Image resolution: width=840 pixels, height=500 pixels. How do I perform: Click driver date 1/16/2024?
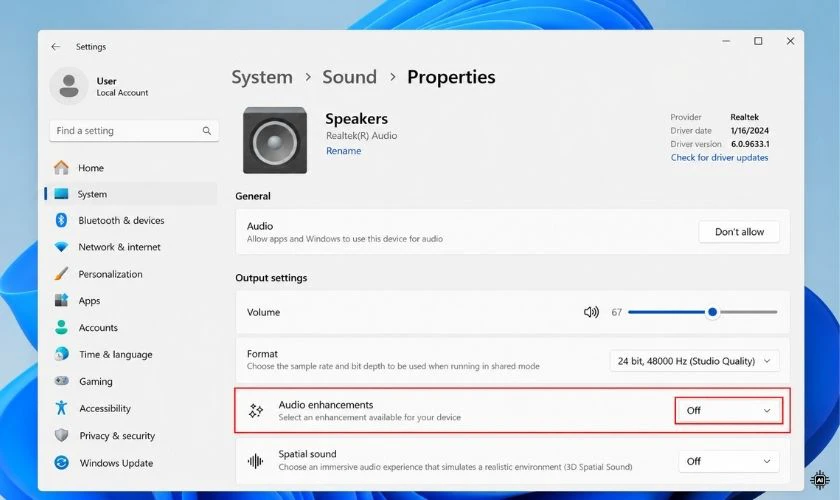point(749,130)
